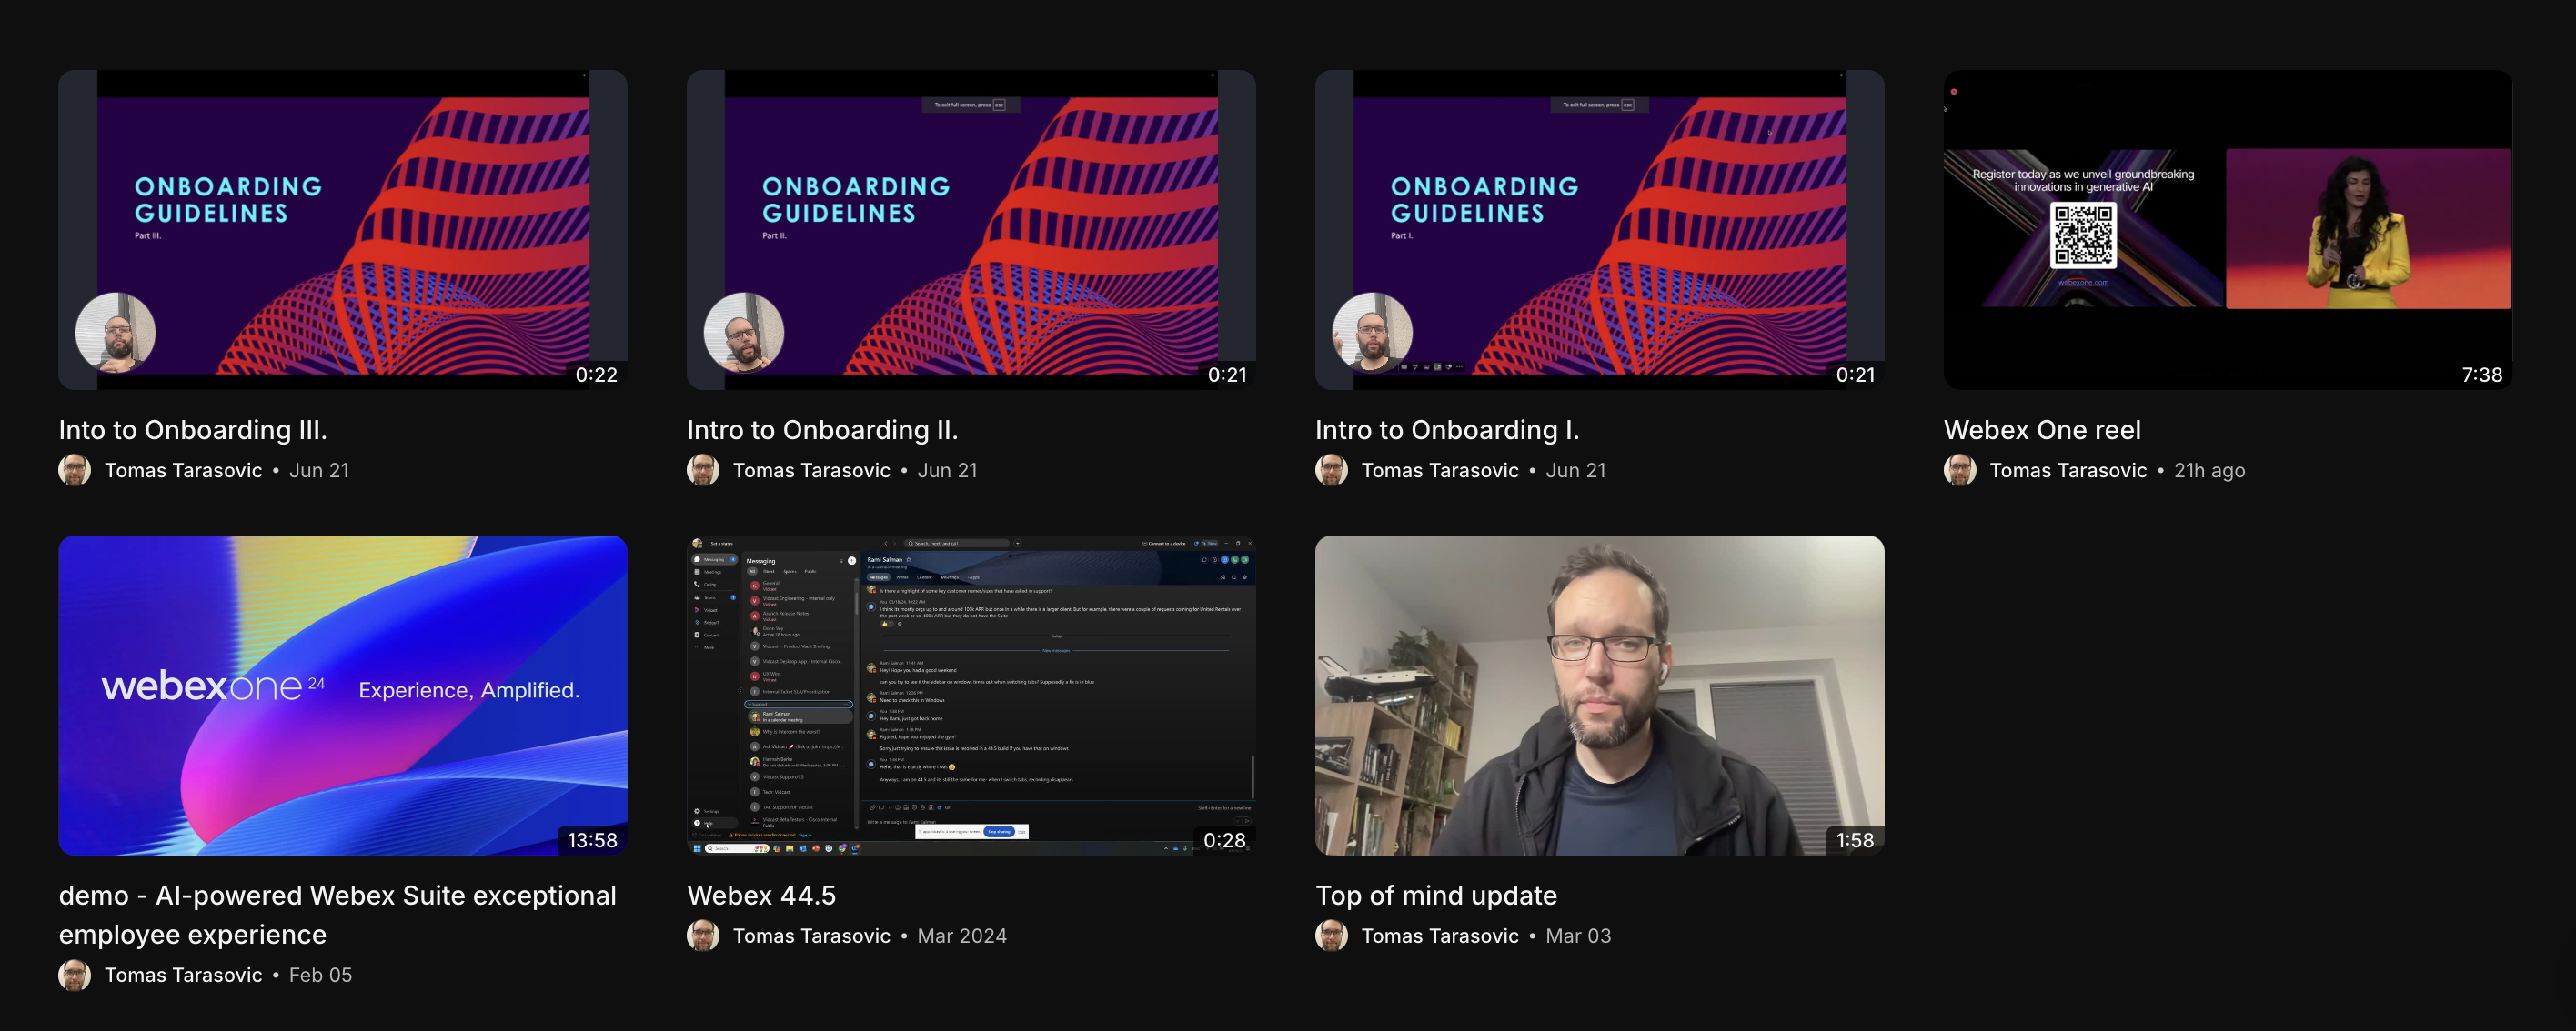
Task: Click author avatar under Webex One reel
Action: pos(1960,470)
